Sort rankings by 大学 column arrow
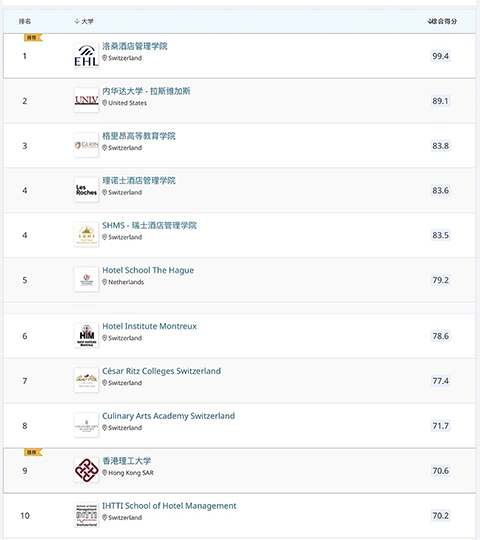480x540 pixels. click(x=77, y=21)
